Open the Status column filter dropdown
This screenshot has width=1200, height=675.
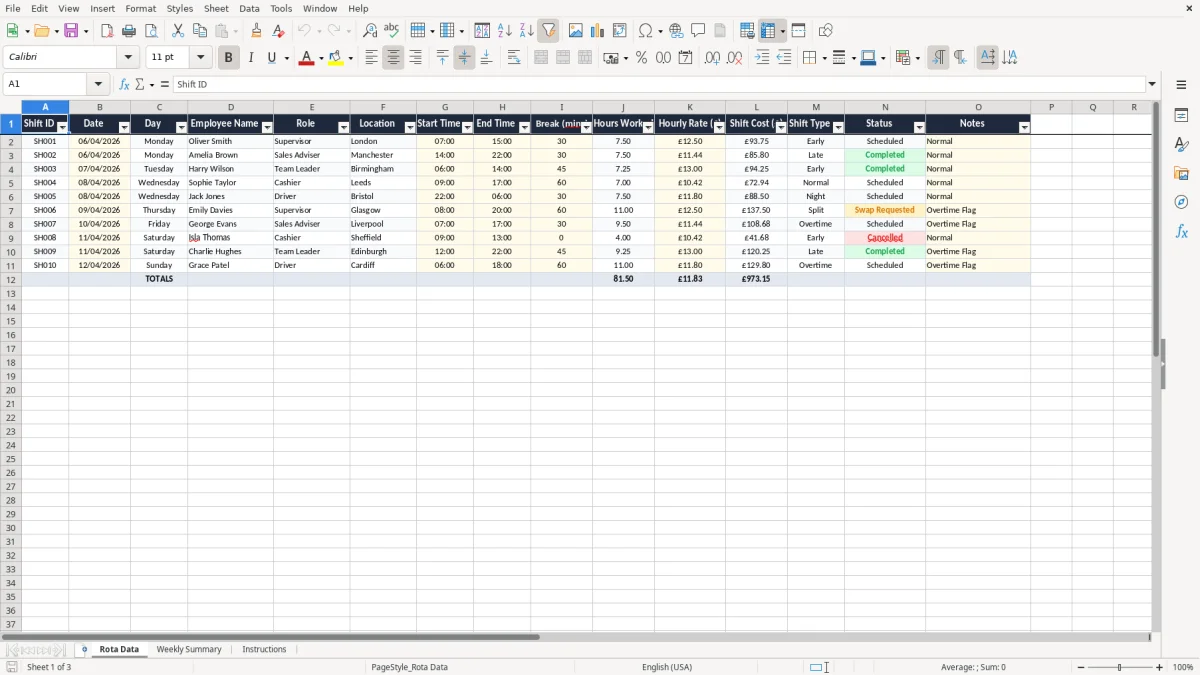tap(919, 127)
